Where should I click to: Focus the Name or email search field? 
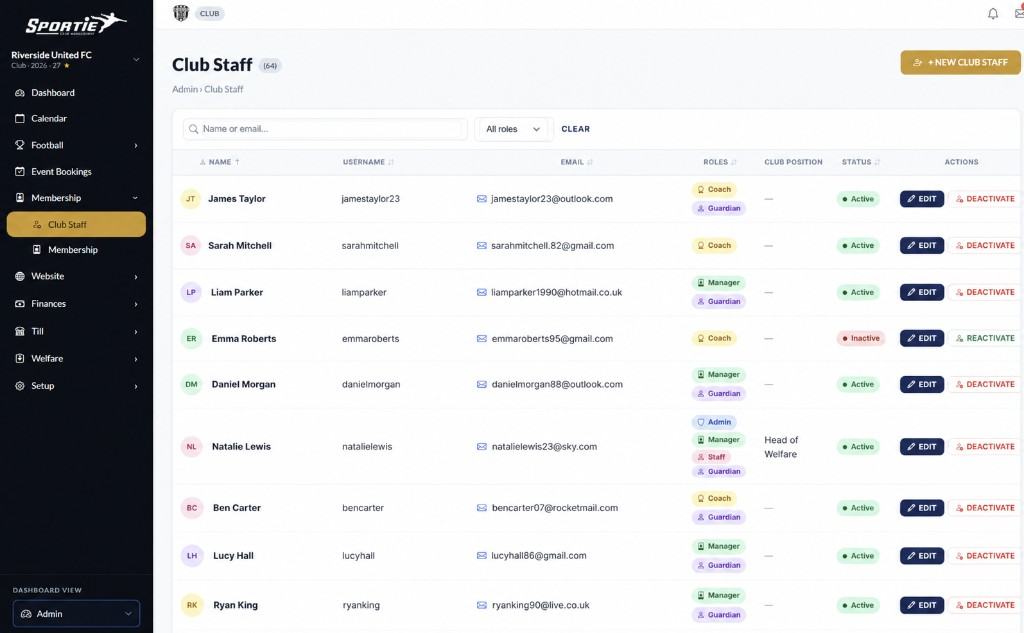click(x=325, y=129)
